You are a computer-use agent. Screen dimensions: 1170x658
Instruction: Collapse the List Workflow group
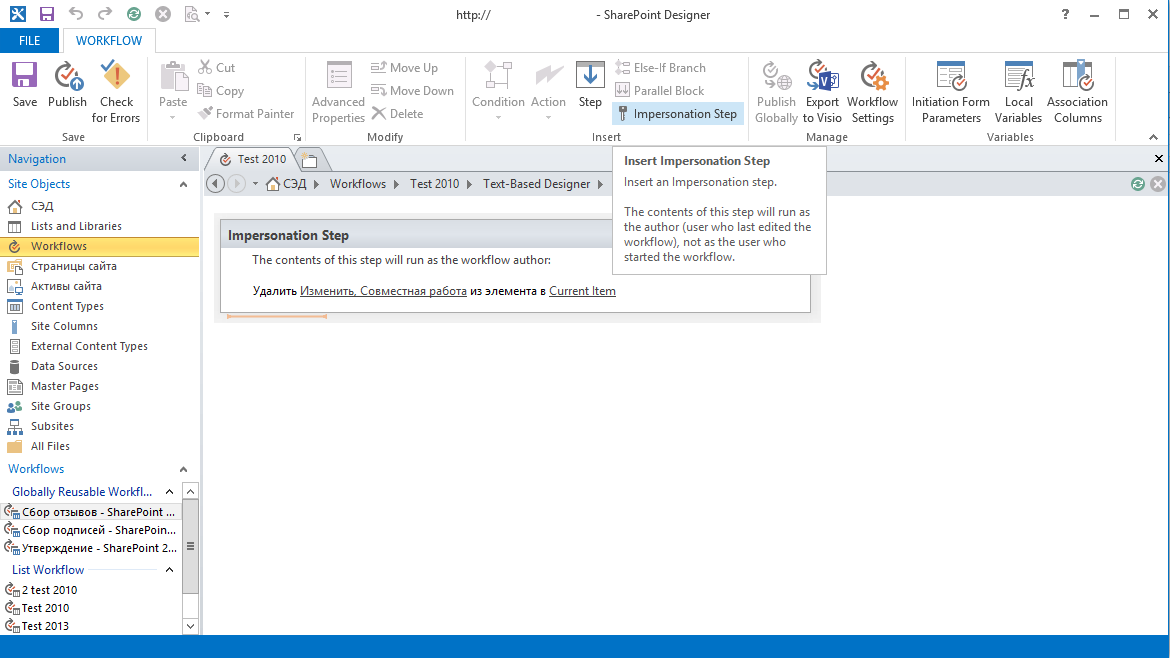coord(169,570)
